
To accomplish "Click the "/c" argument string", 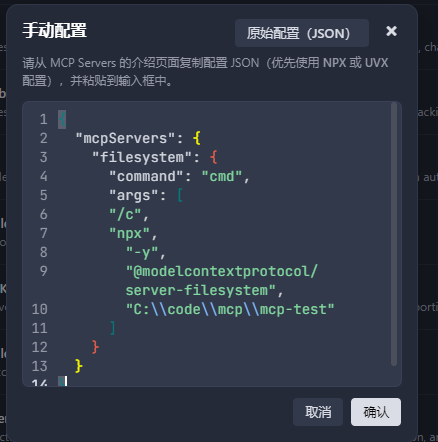I will [125, 214].
